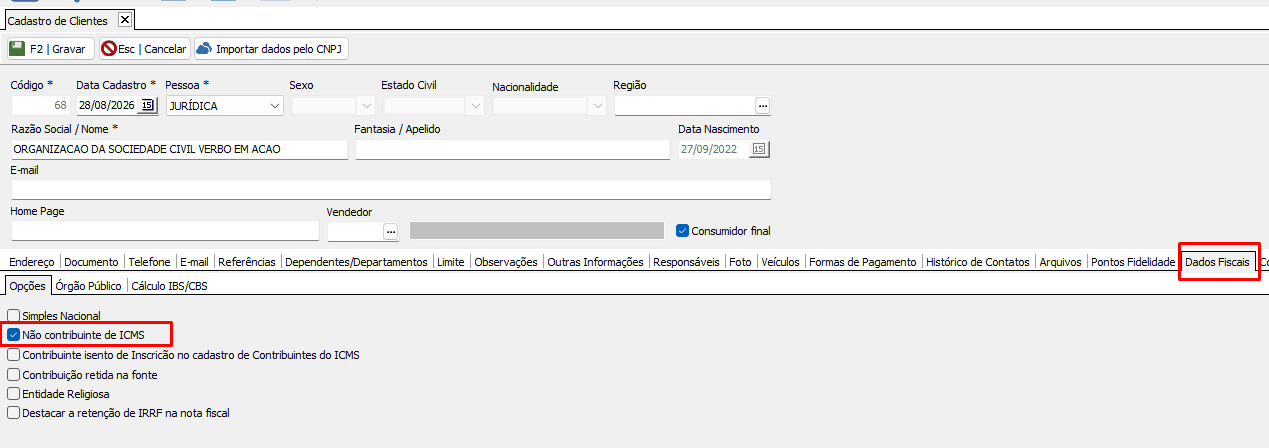Image resolution: width=1269 pixels, height=448 pixels.
Task: Check the Entidade Religiosa option
Action: (14, 393)
